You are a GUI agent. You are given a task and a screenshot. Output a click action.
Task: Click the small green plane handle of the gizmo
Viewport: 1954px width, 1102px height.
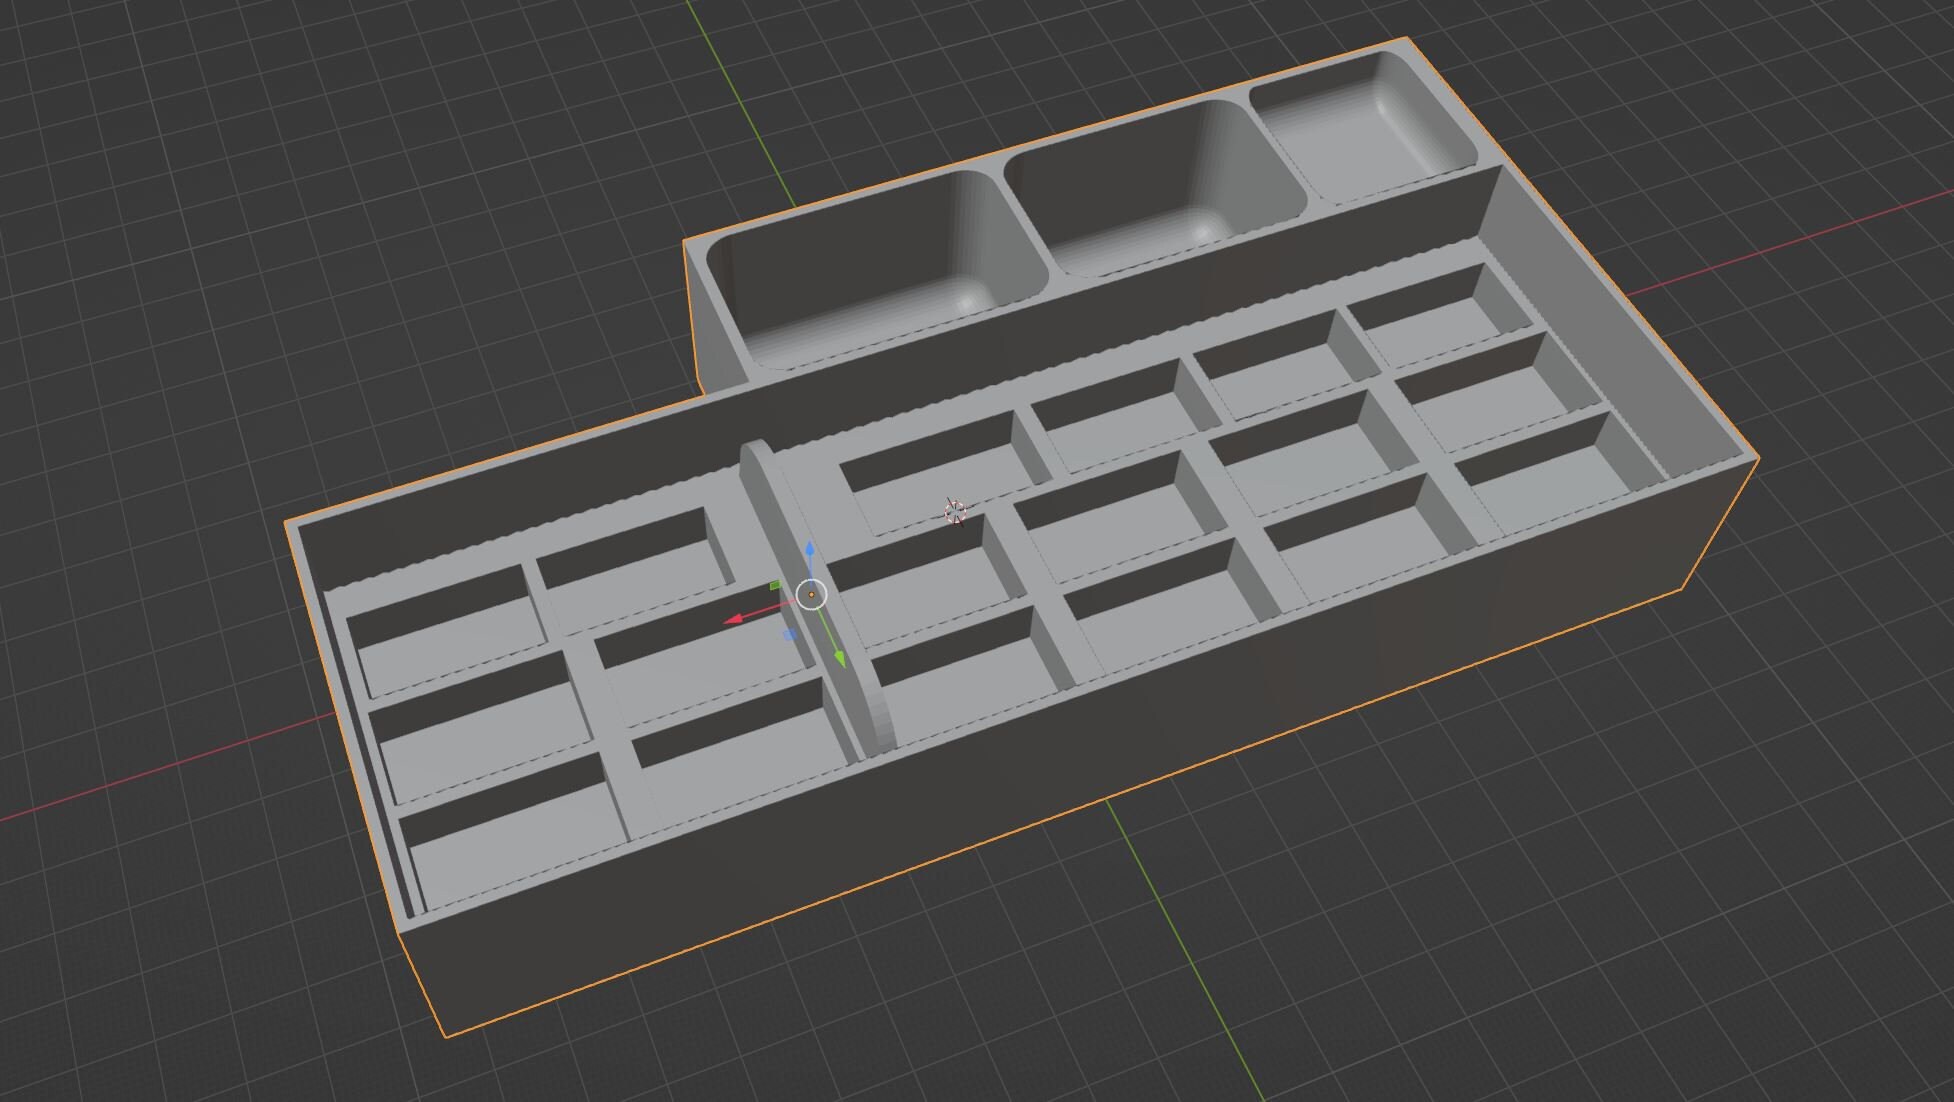[775, 586]
